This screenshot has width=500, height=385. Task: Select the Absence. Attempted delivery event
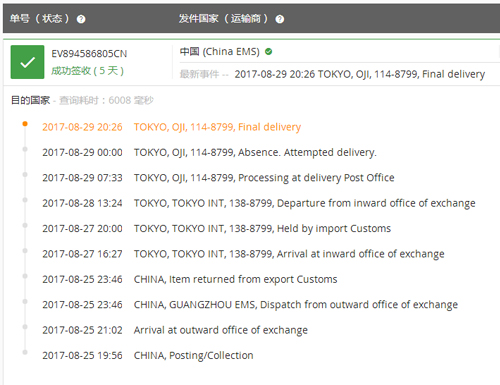pos(209,152)
